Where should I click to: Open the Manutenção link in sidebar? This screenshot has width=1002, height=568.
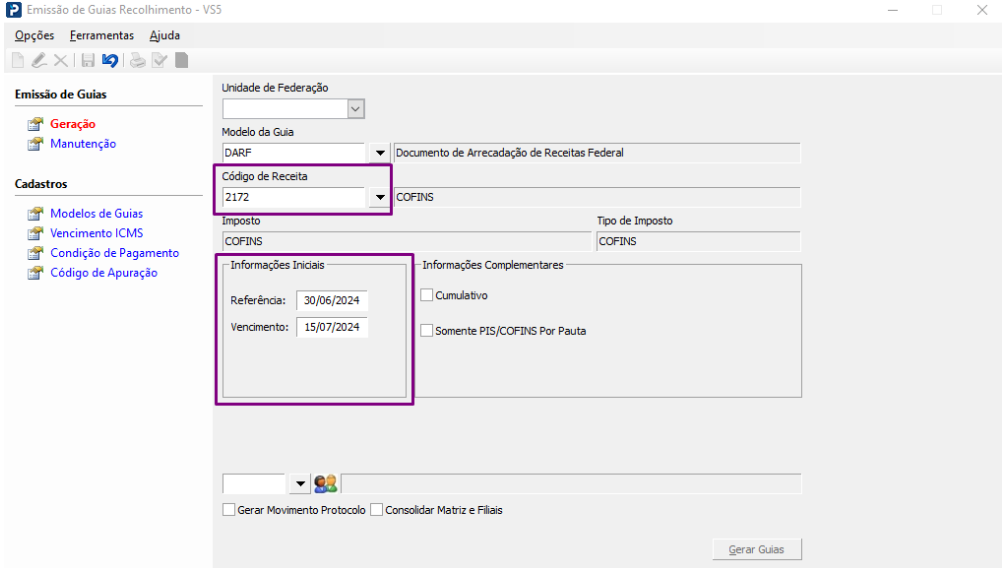[83, 144]
